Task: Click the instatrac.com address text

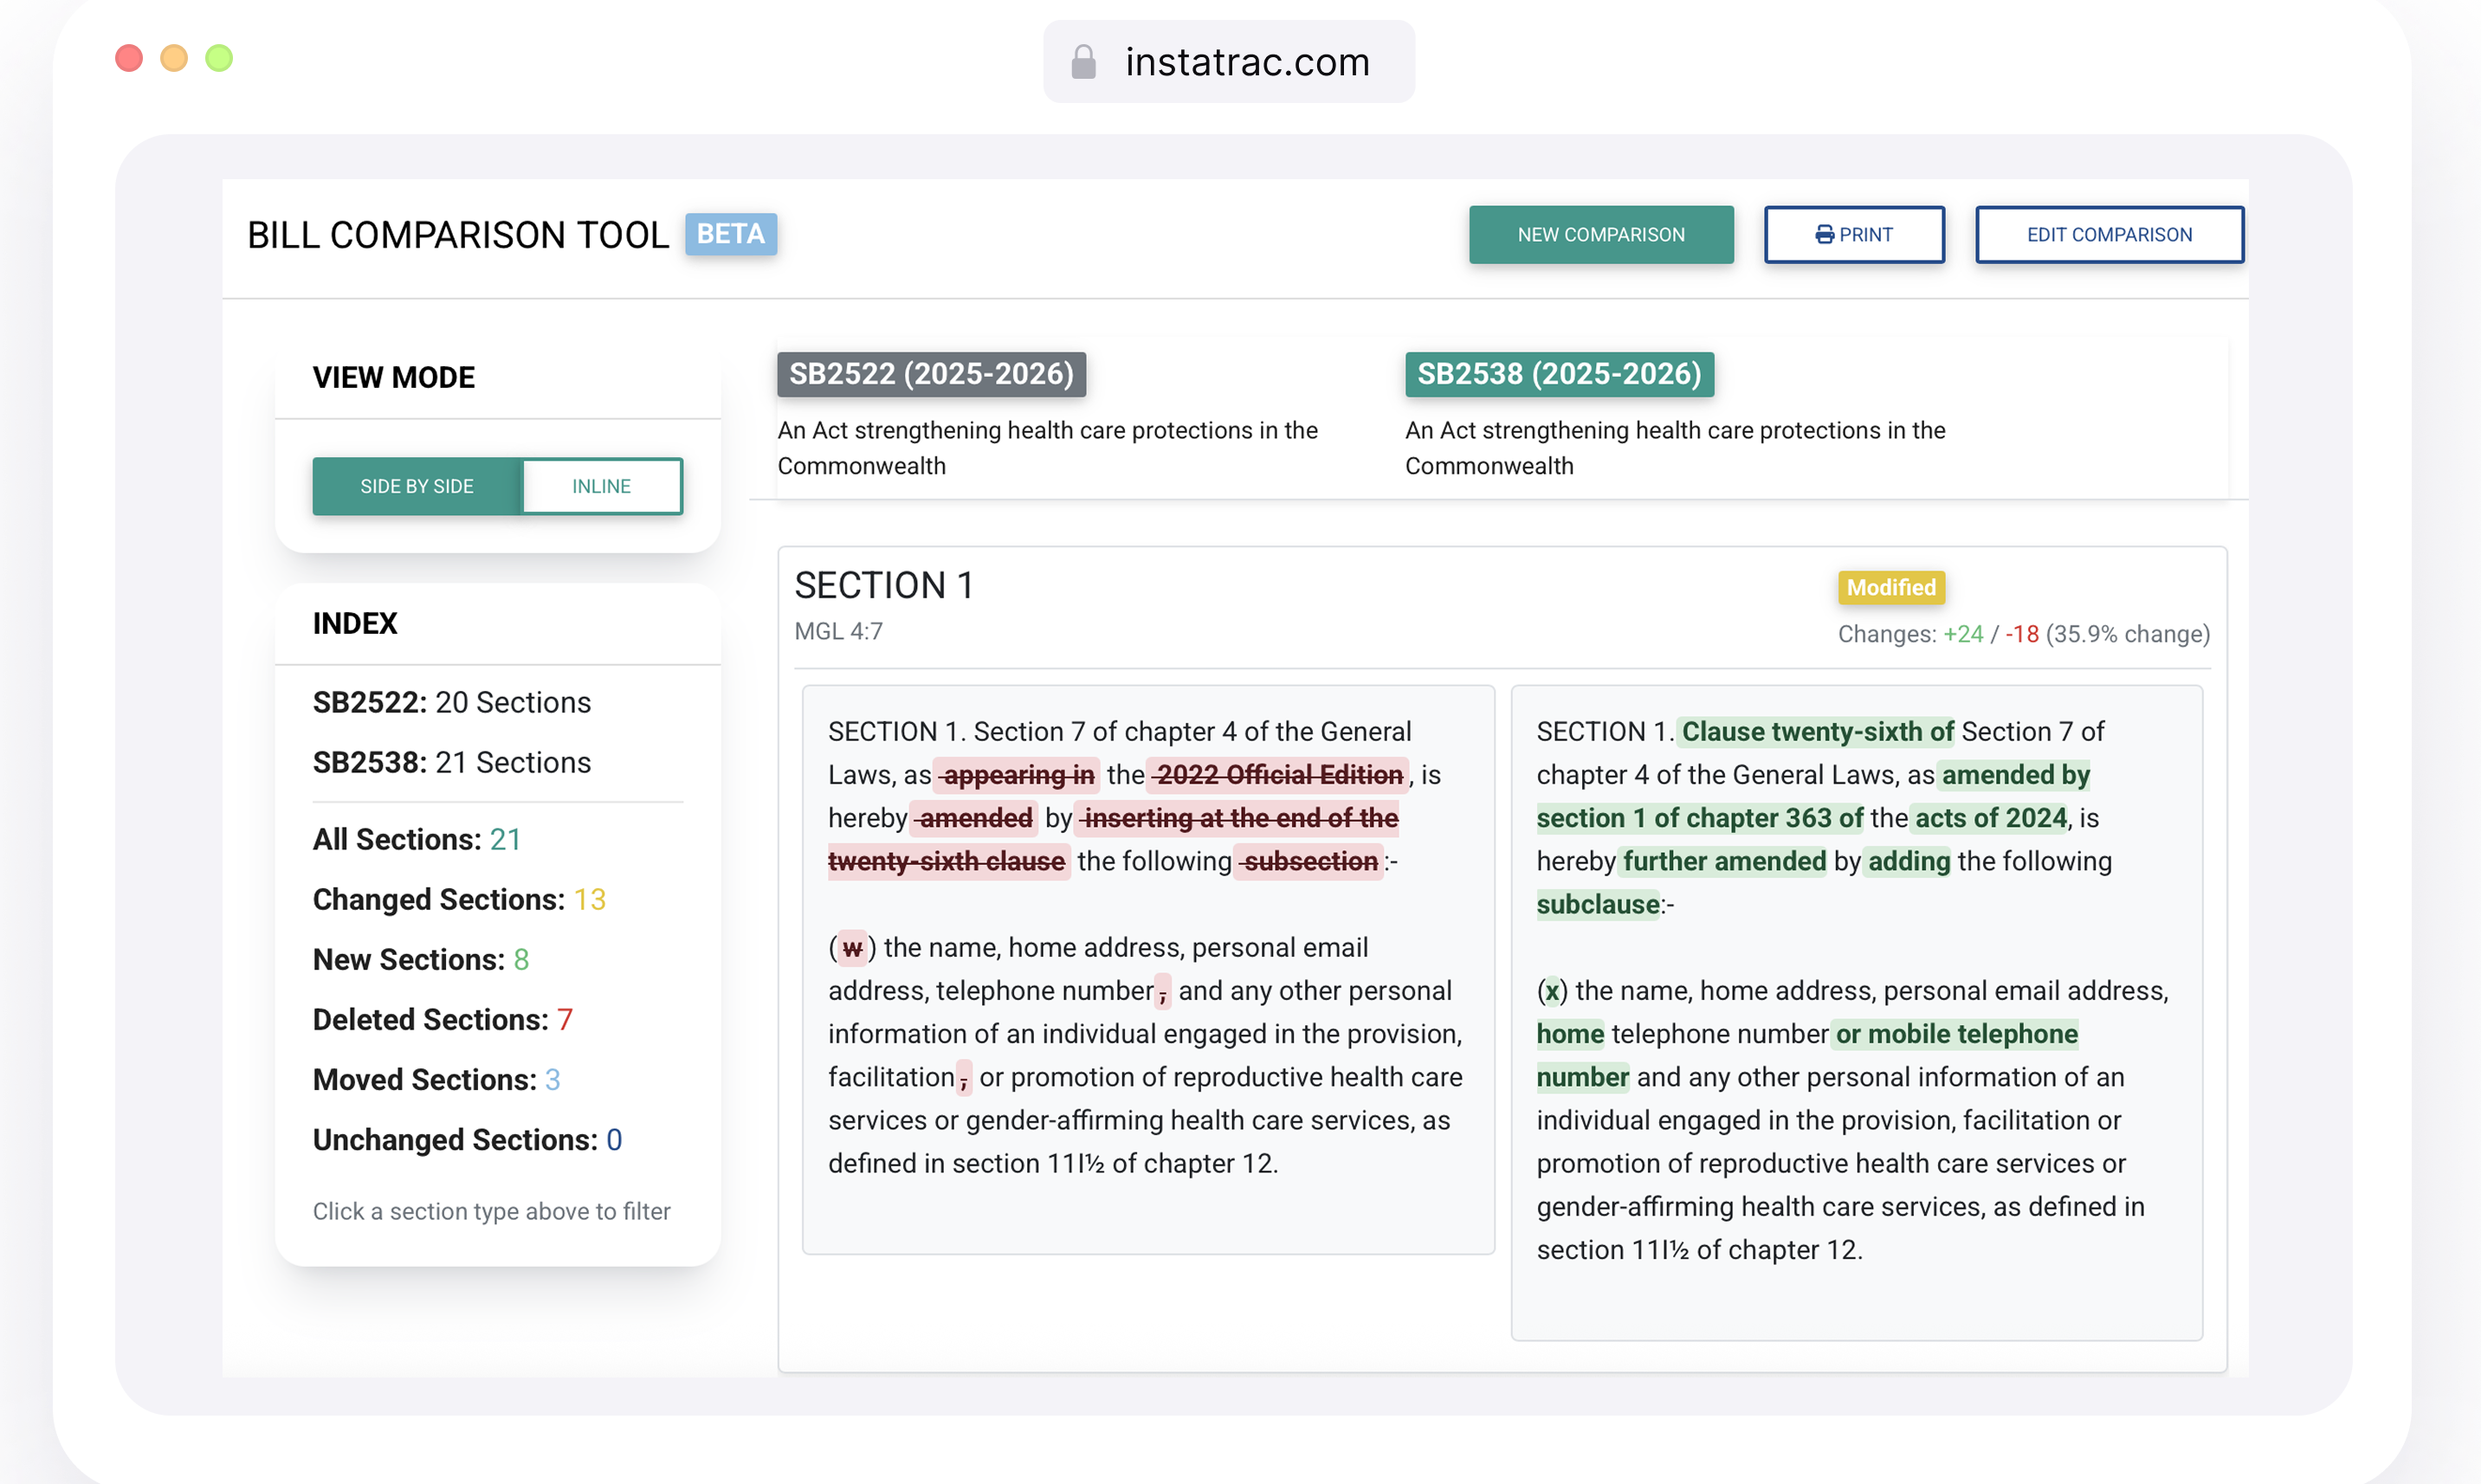Action: [1247, 62]
